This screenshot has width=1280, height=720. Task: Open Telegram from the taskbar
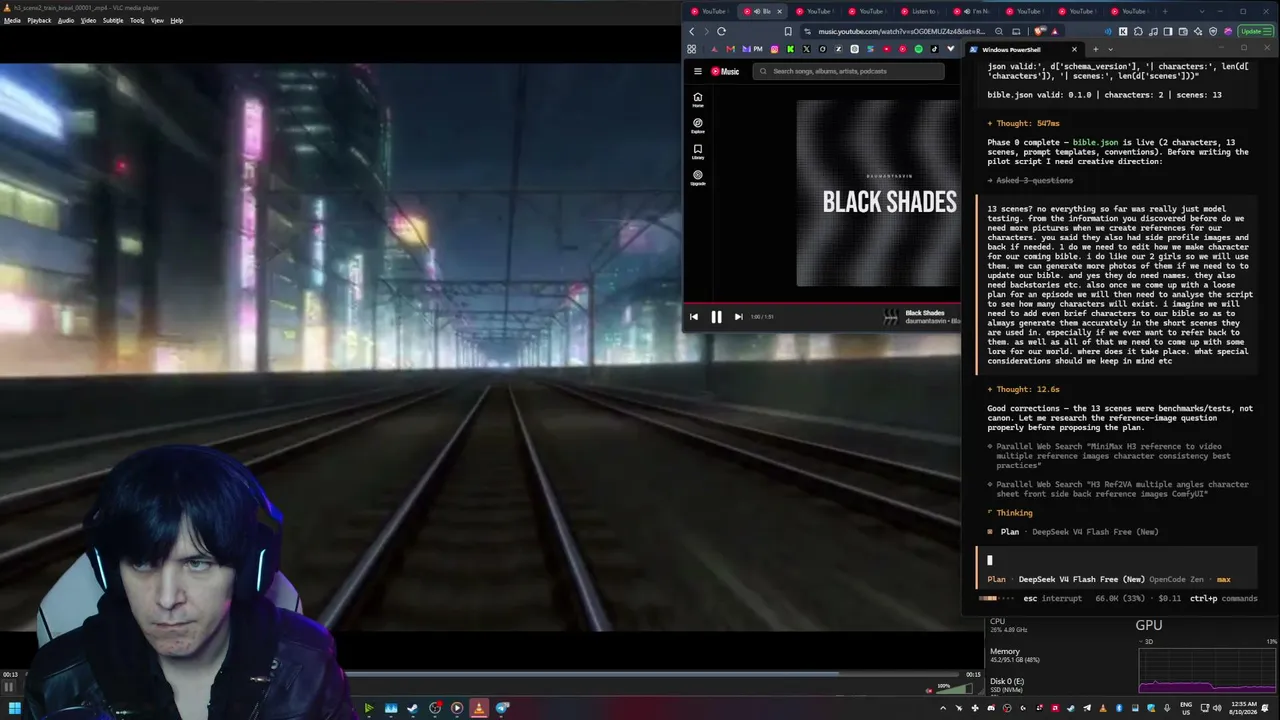click(502, 708)
